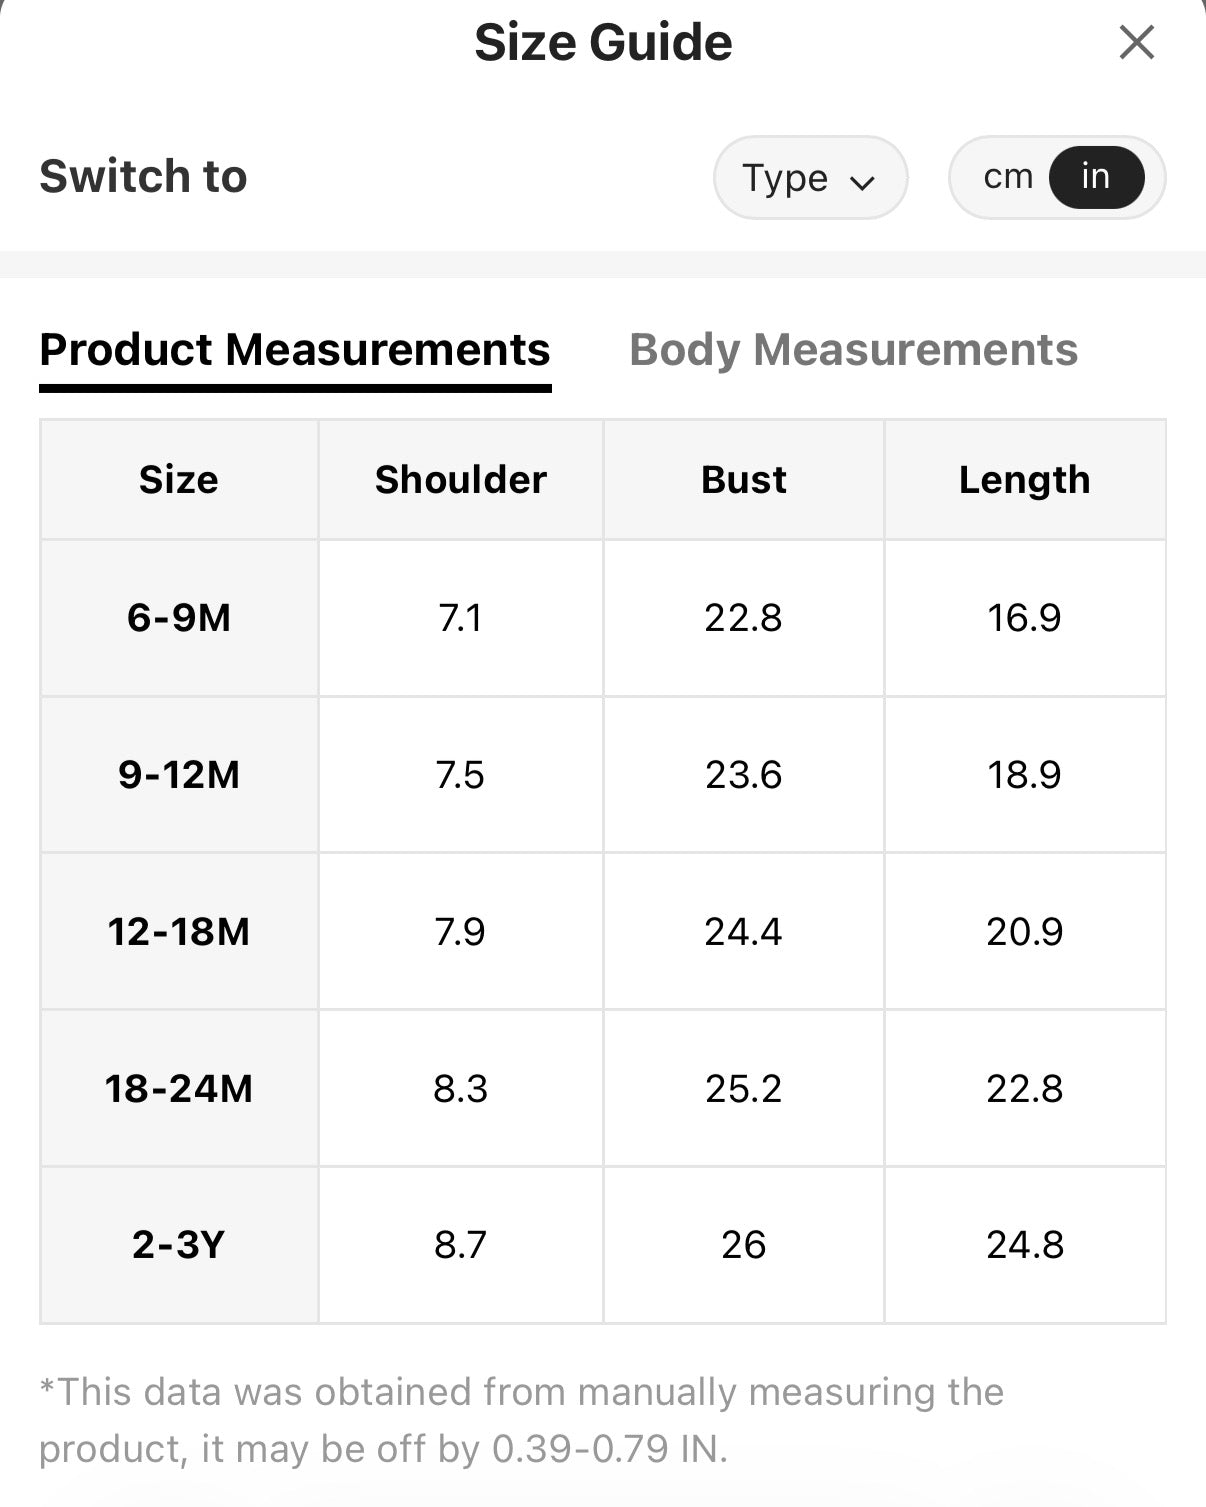Click the Size column header
This screenshot has height=1507, width=1206.
(179, 480)
